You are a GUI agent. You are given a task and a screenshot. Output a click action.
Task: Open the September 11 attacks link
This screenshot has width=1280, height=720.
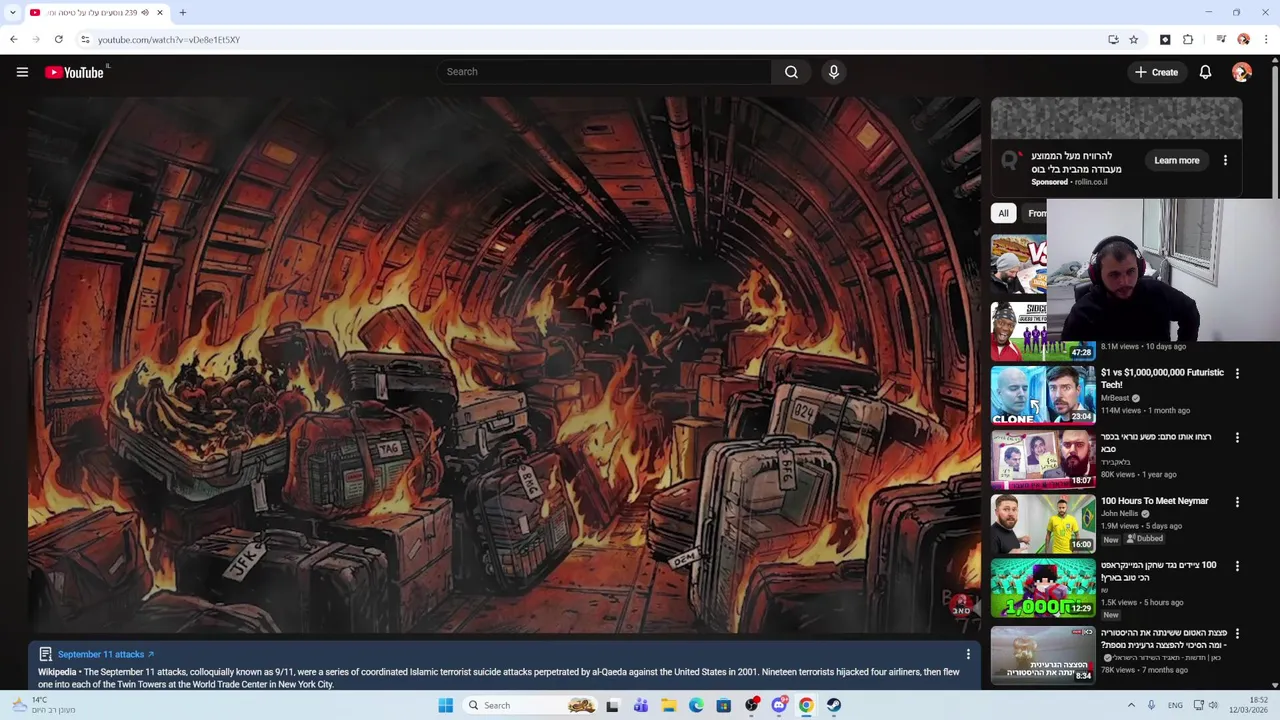click(106, 654)
